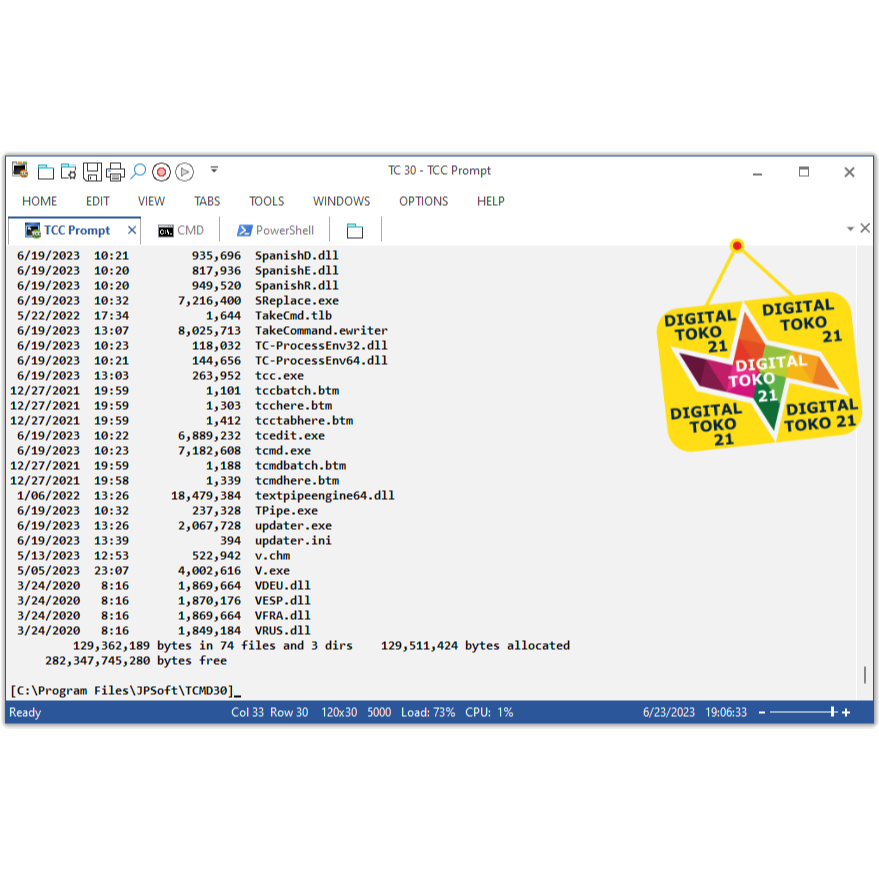Viewport: 879px width, 879px height.
Task: Click the file name TakeCommand.ewriter
Action: (x=321, y=331)
